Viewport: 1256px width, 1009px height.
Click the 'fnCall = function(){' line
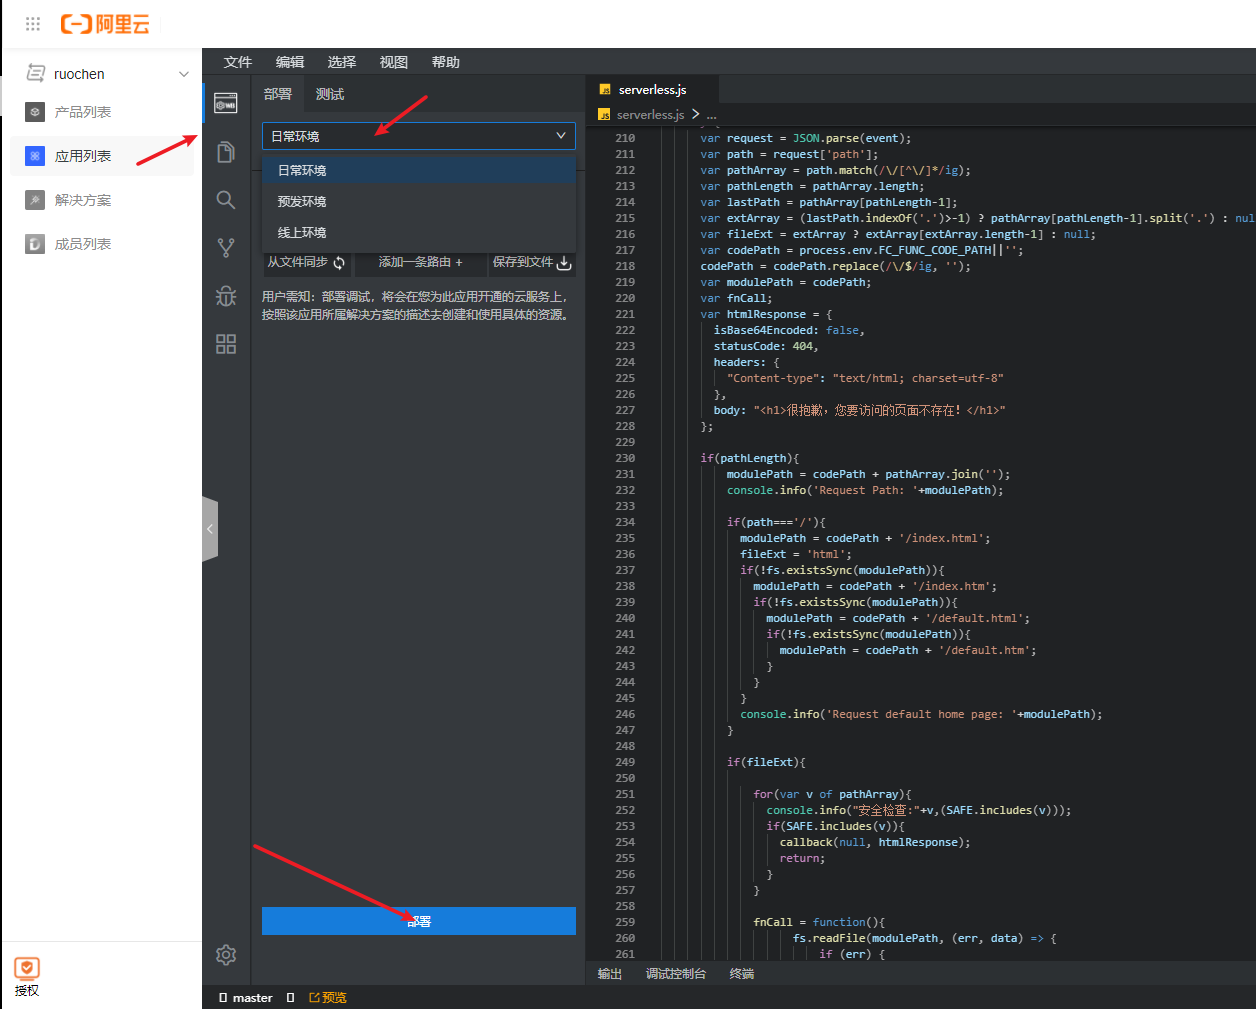[x=819, y=922]
